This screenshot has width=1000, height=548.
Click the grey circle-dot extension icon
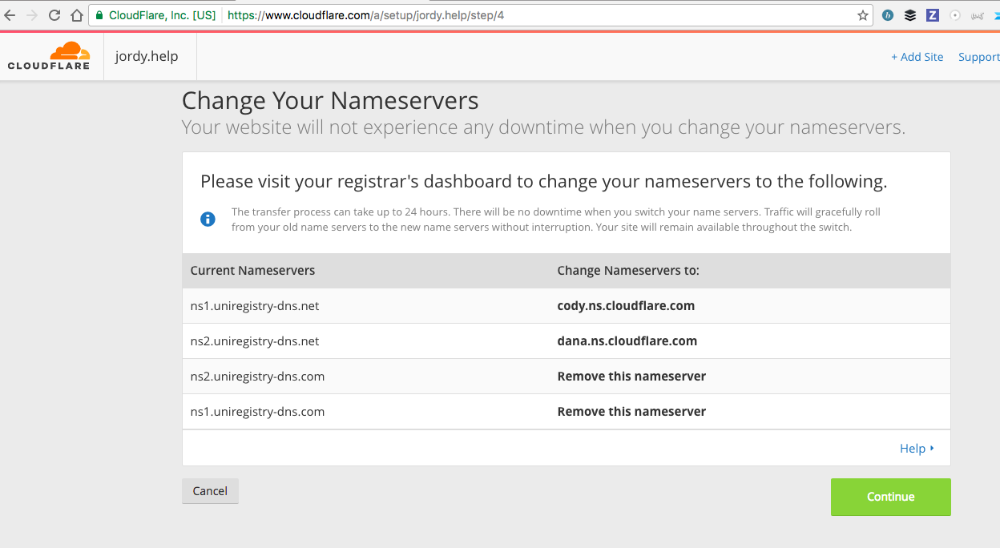pyautogui.click(x=955, y=15)
